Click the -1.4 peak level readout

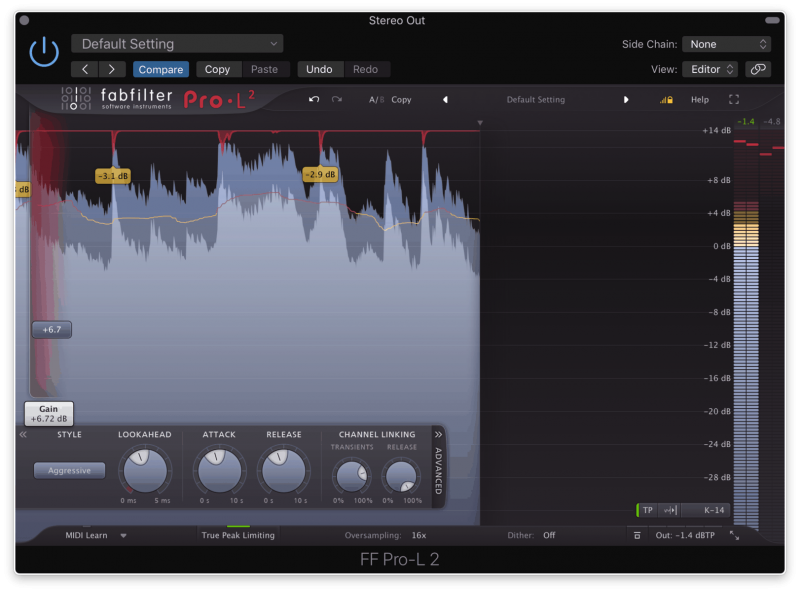[x=745, y=121]
